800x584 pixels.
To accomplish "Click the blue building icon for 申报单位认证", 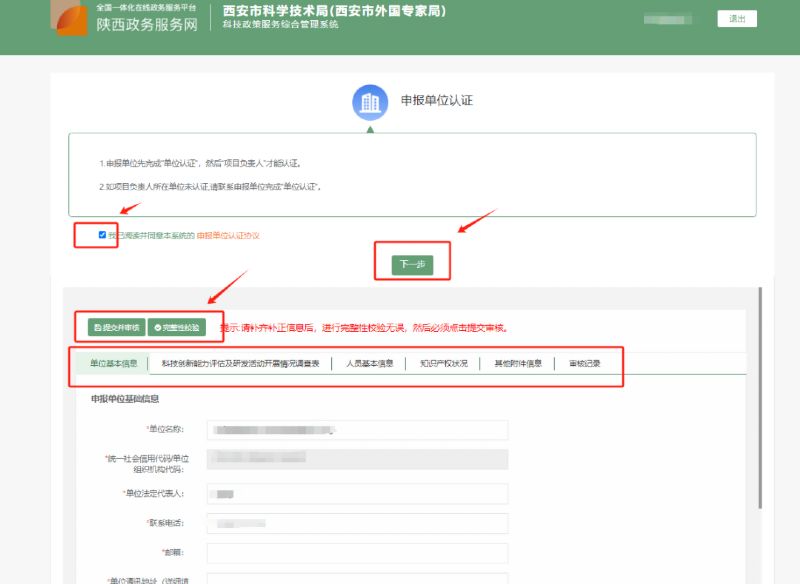I will pyautogui.click(x=370, y=102).
